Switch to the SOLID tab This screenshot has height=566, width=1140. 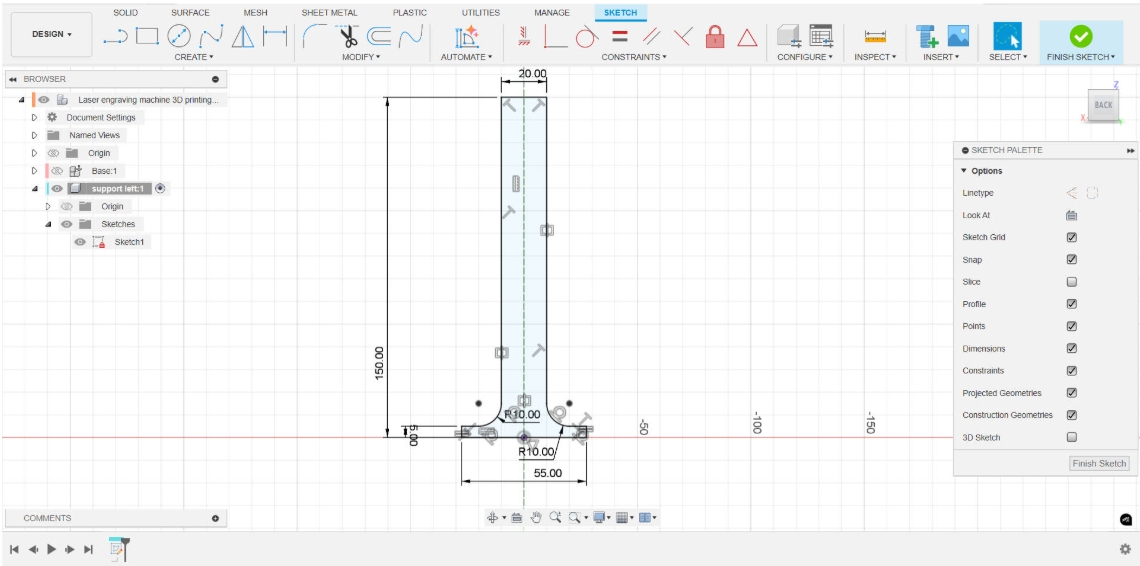coord(125,12)
